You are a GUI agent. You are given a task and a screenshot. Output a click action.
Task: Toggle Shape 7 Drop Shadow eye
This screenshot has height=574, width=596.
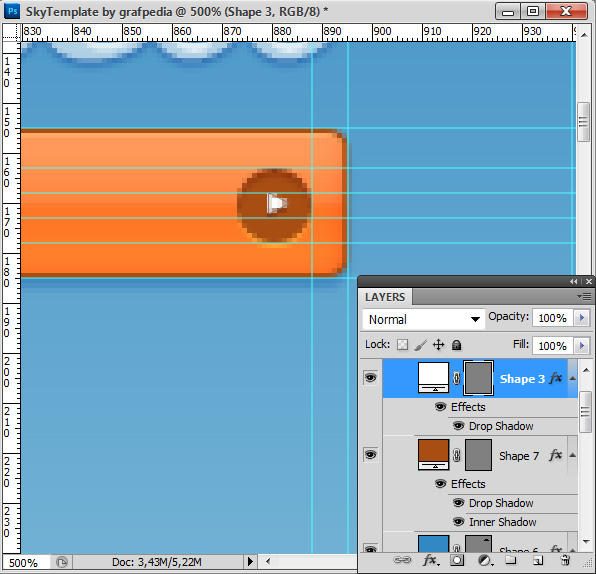[458, 503]
